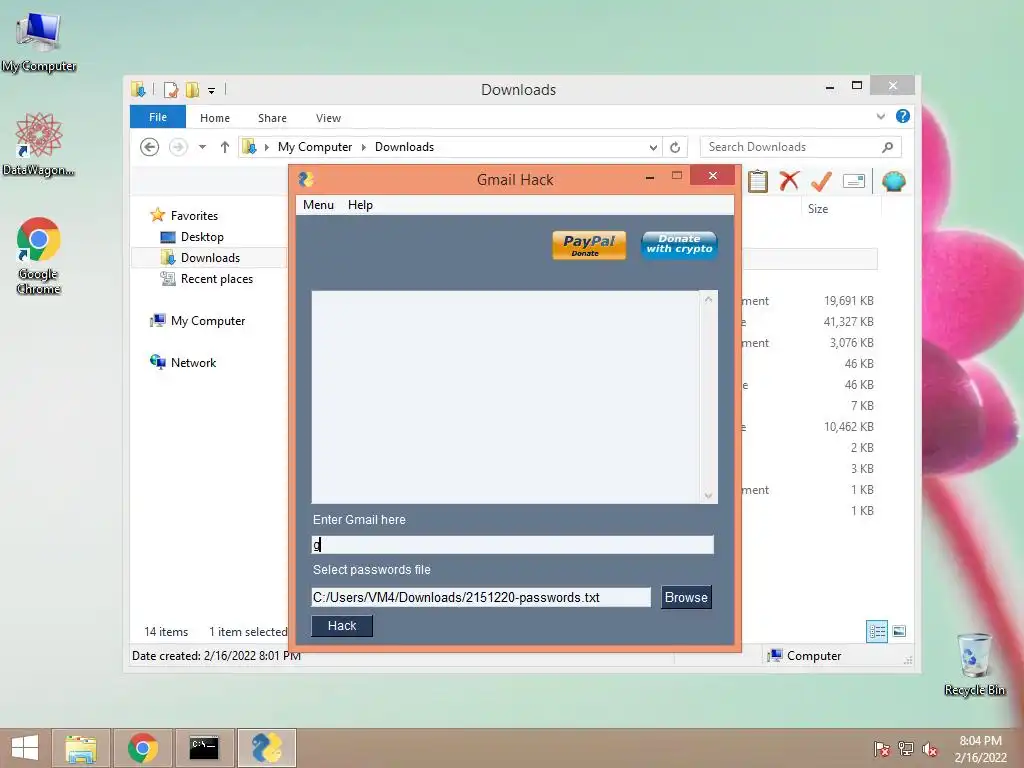Switch to large icons view button
This screenshot has height=768, width=1024.
coord(899,631)
